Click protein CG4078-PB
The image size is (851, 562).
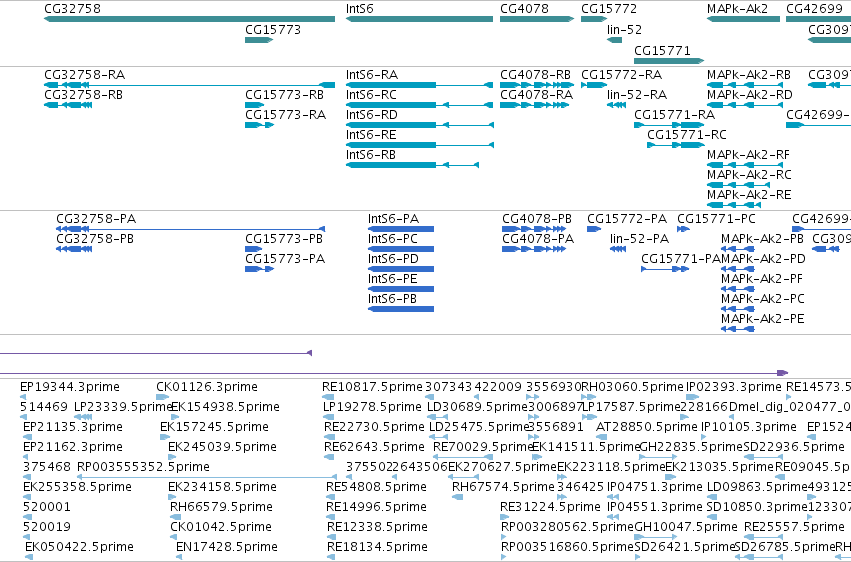(x=534, y=229)
